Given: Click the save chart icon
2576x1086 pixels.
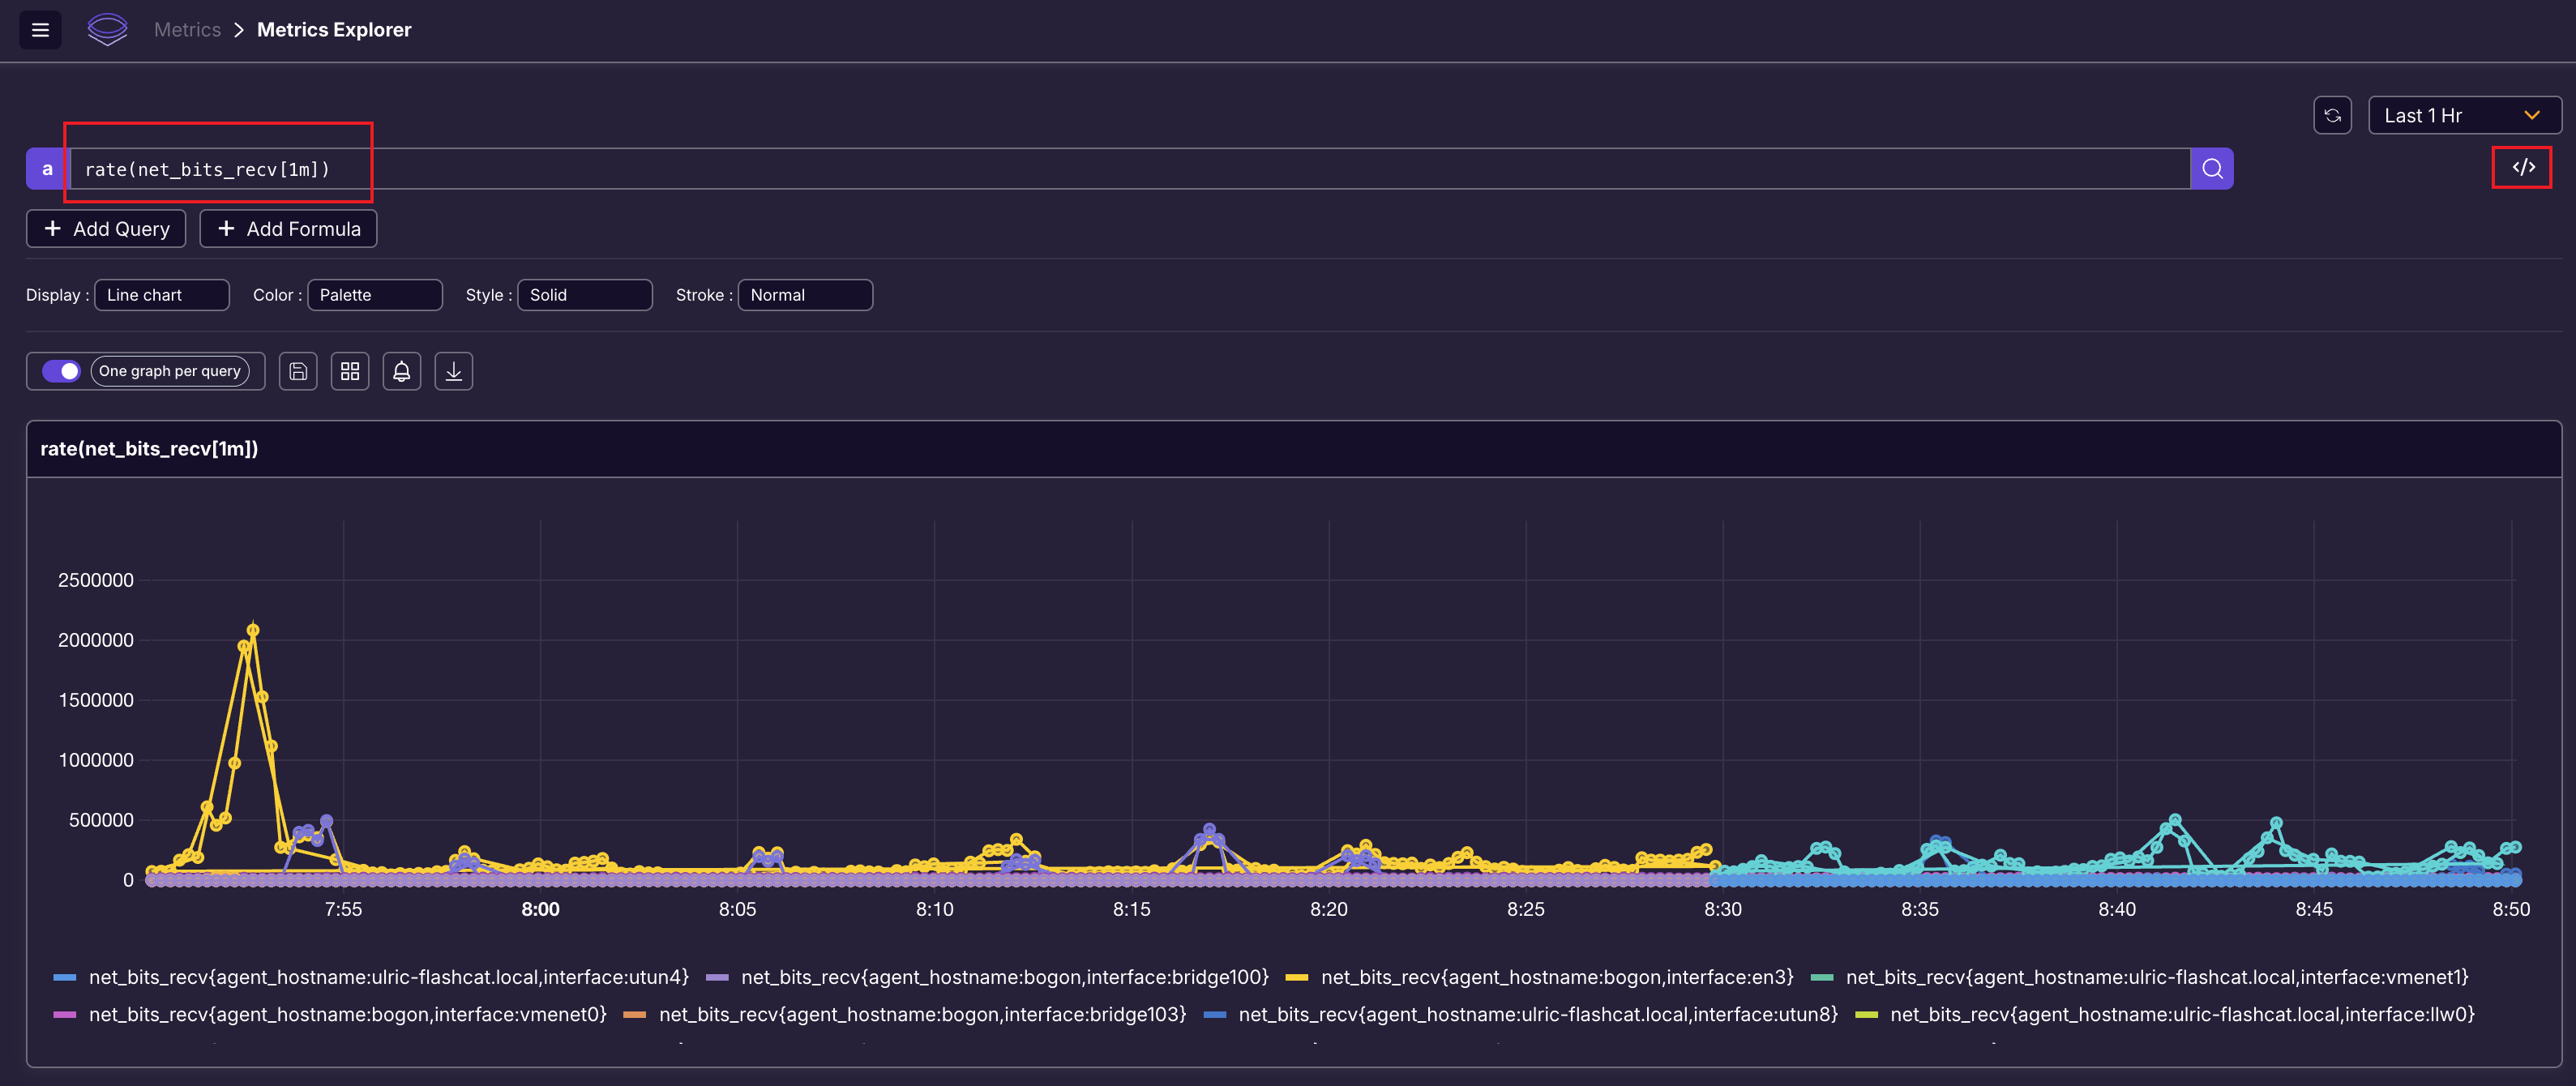Looking at the screenshot, I should click(x=298, y=371).
